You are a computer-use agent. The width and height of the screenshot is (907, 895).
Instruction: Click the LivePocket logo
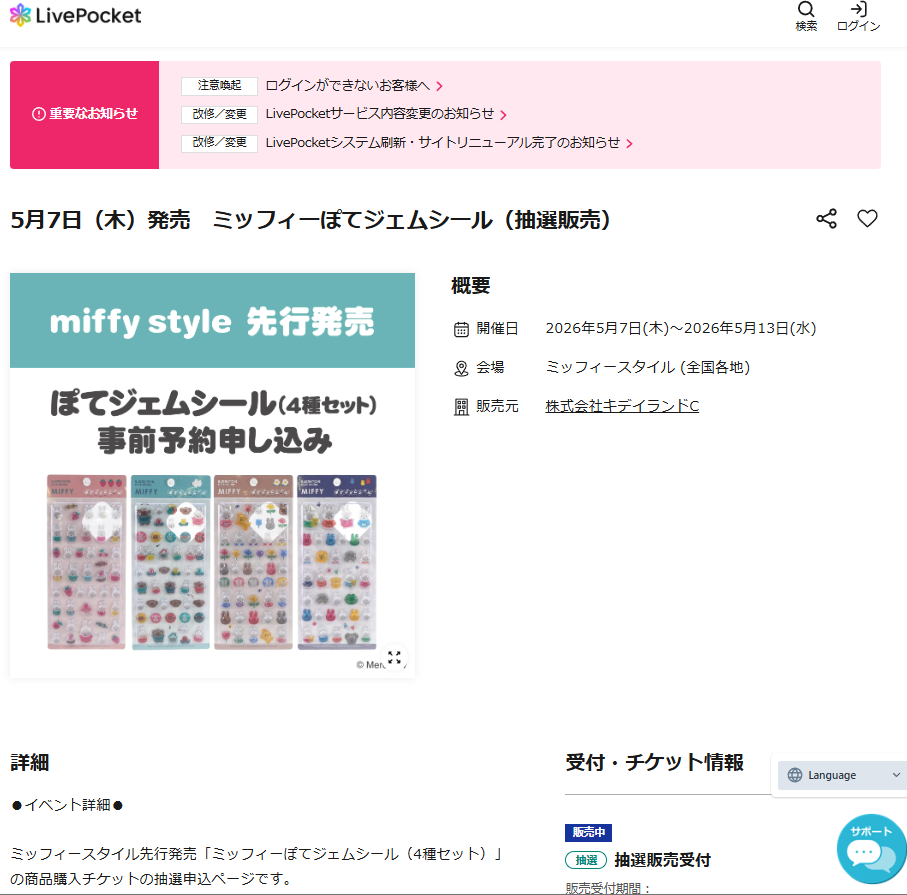[76, 16]
